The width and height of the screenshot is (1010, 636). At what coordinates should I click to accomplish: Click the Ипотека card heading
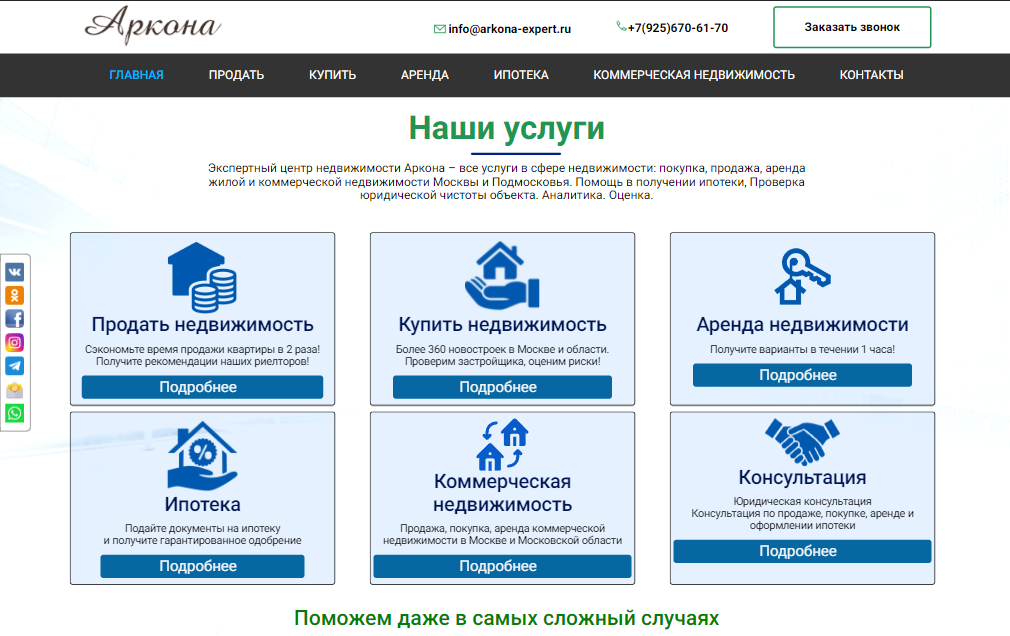coord(202,504)
